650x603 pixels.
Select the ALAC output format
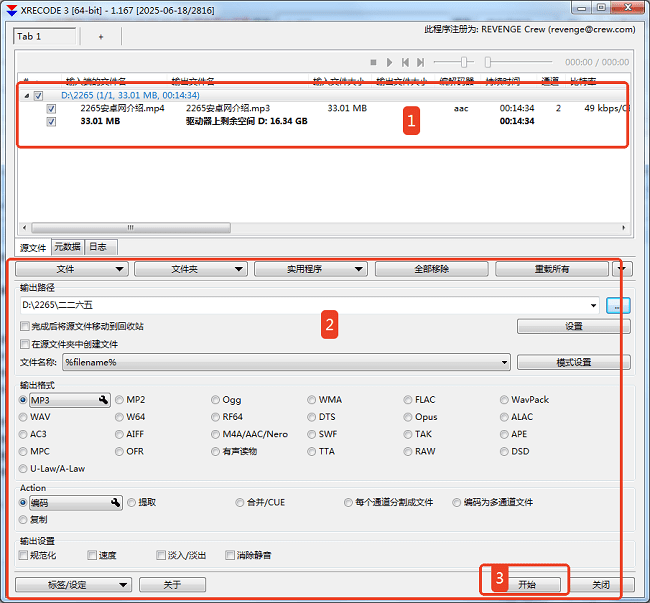(x=504, y=417)
